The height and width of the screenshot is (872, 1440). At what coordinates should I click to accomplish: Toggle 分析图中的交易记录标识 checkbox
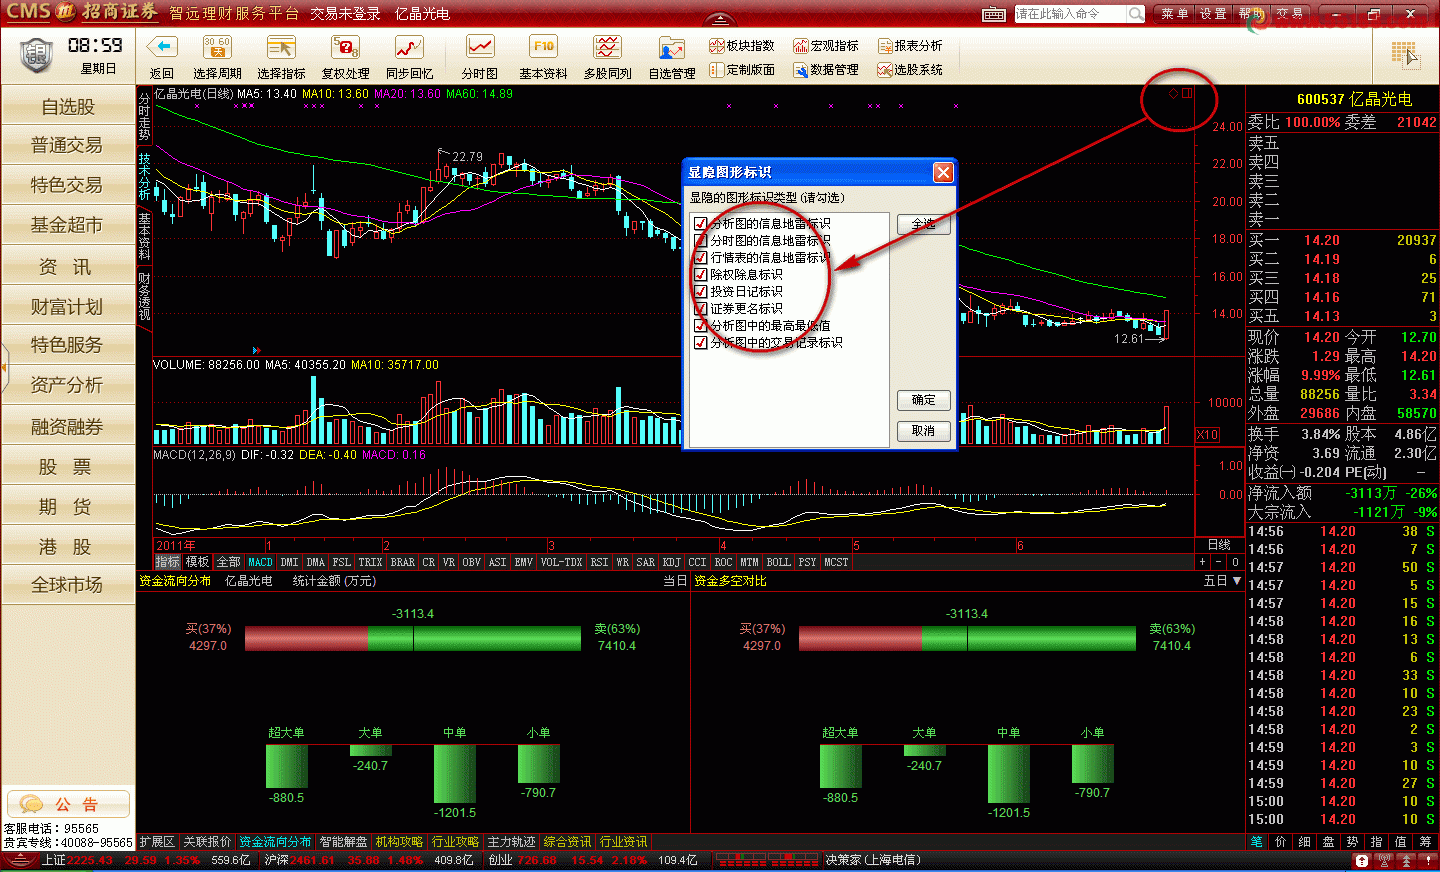tap(701, 343)
